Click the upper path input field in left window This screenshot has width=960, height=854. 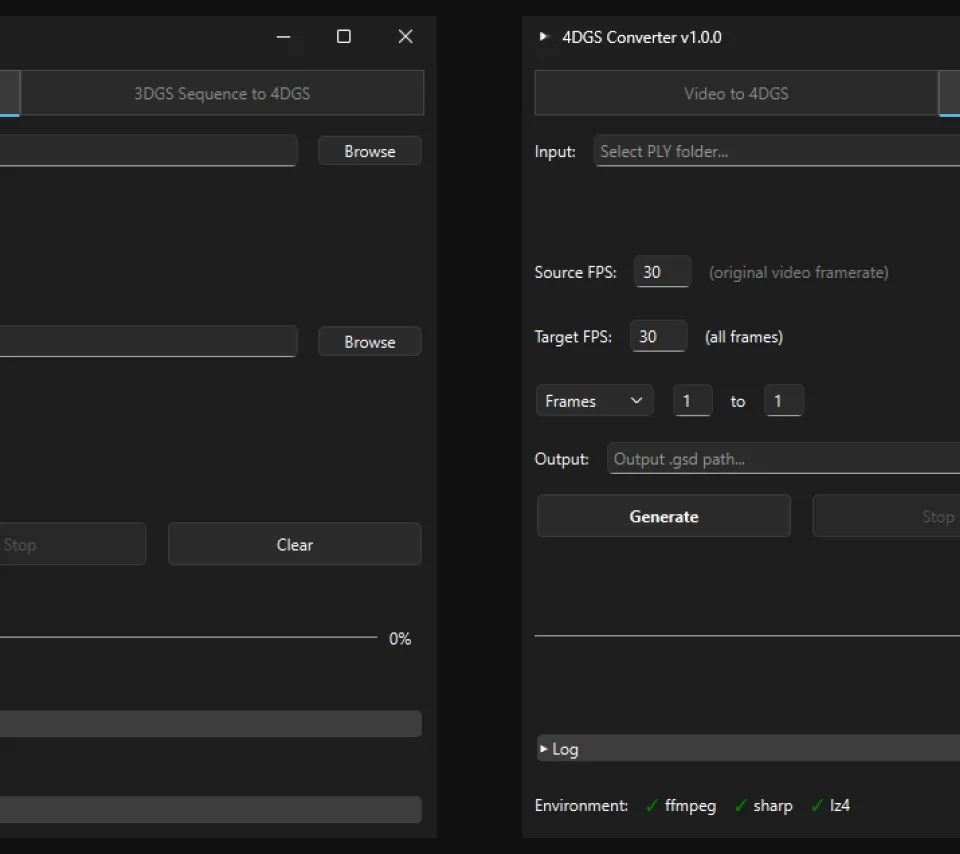[149, 151]
